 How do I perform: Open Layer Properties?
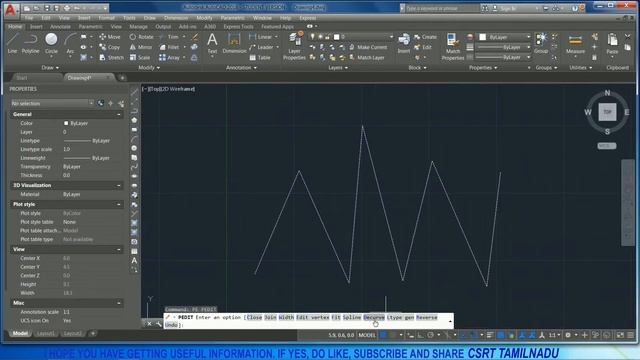(x=294, y=46)
